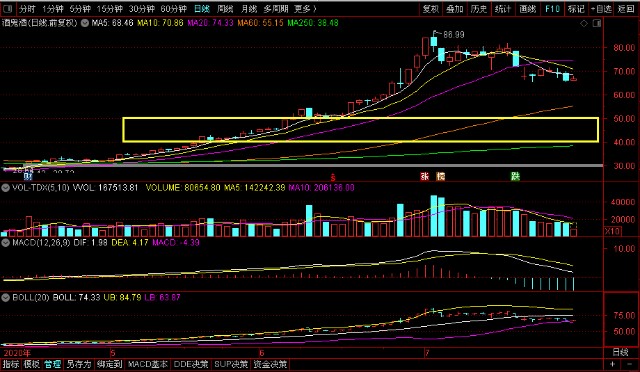Viewport: 640px width, 372px height.
Task: Click the red 涨 marker below the price chart
Action: (x=424, y=176)
